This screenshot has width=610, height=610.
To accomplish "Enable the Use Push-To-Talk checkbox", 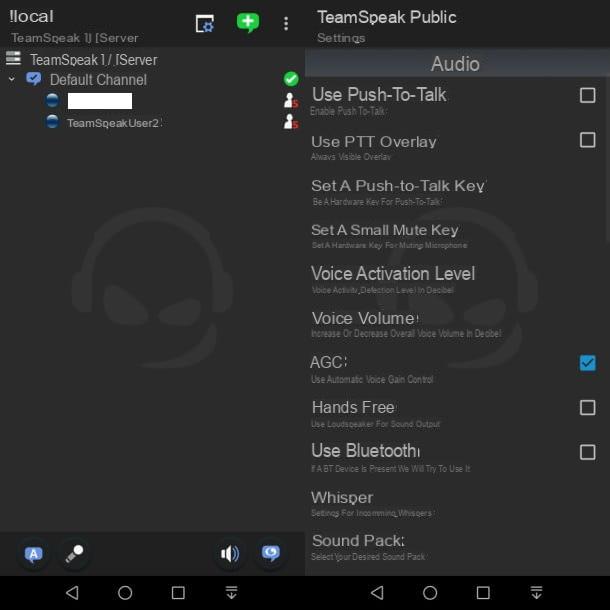I will 587,95.
